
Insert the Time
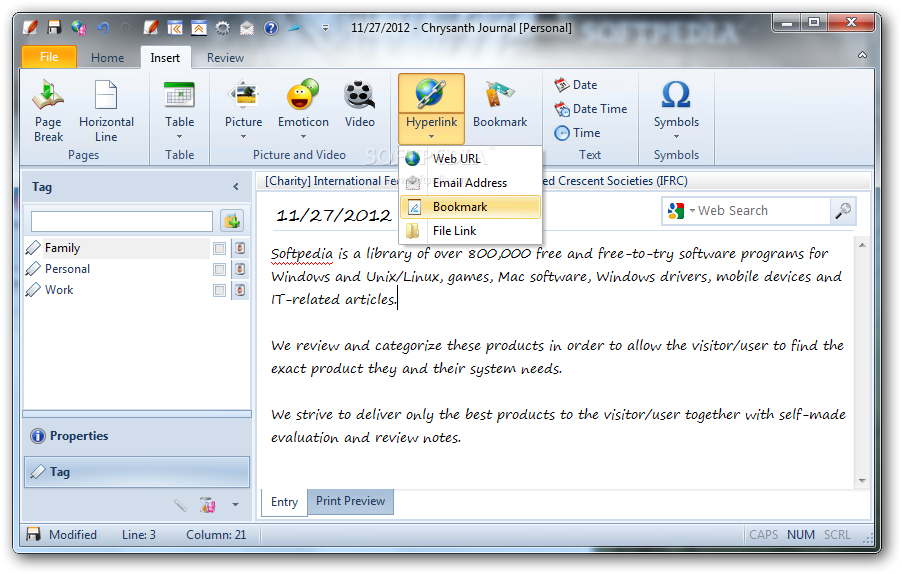tap(577, 133)
